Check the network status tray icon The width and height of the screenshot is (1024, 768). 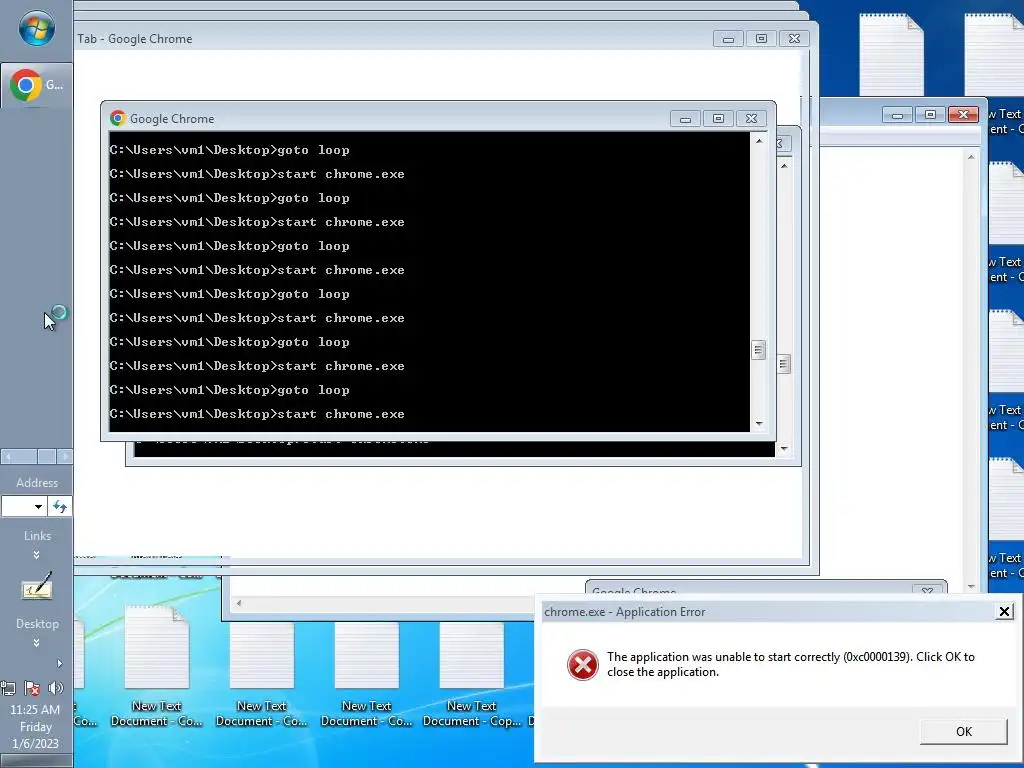click(8, 688)
